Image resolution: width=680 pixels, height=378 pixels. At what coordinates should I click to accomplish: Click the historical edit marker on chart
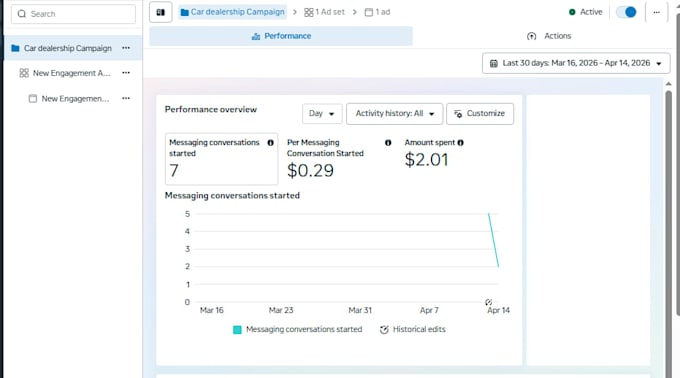tap(489, 302)
